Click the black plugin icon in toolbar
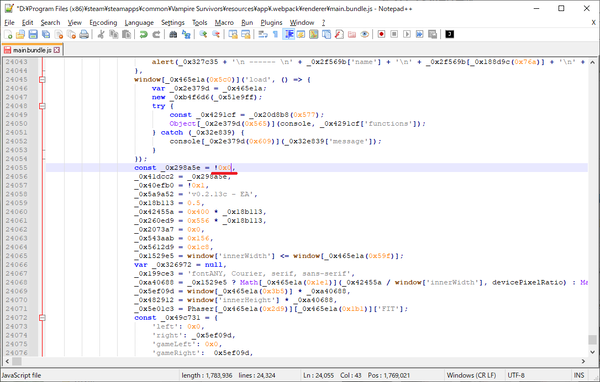The width and height of the screenshot is (600, 382). (x=450, y=35)
